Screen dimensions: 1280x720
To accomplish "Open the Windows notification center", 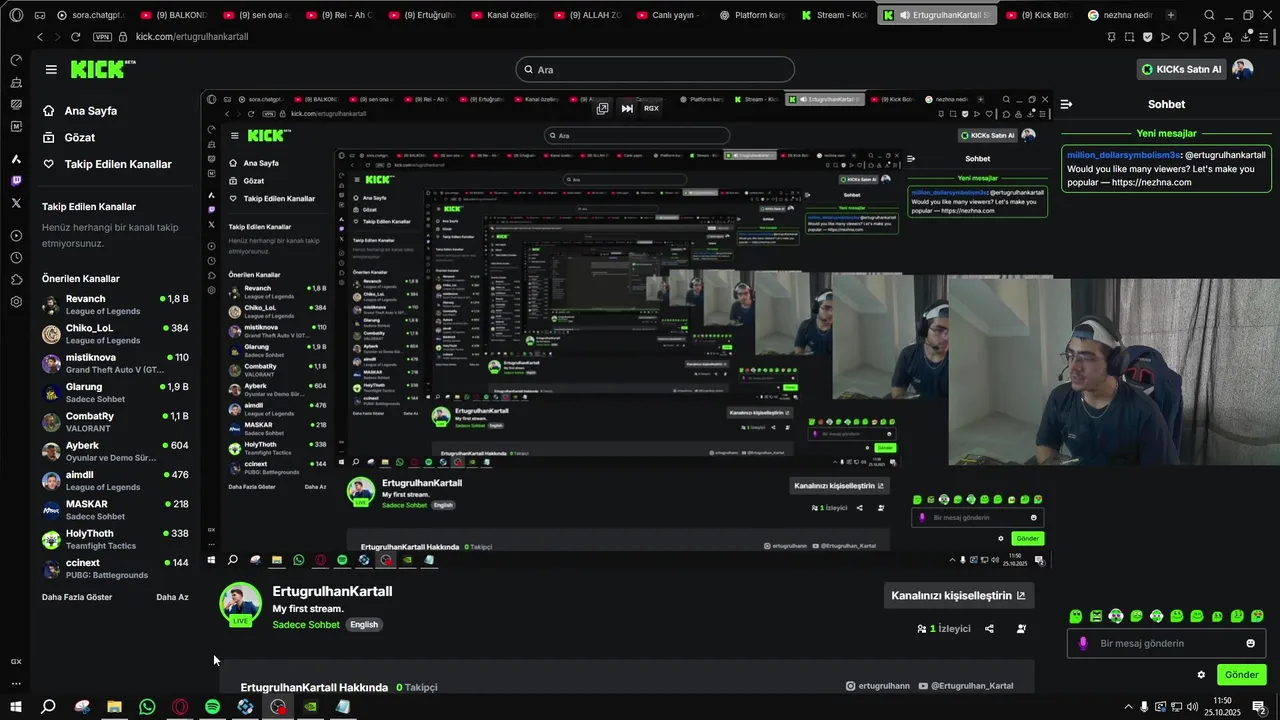I will click(x=1259, y=707).
